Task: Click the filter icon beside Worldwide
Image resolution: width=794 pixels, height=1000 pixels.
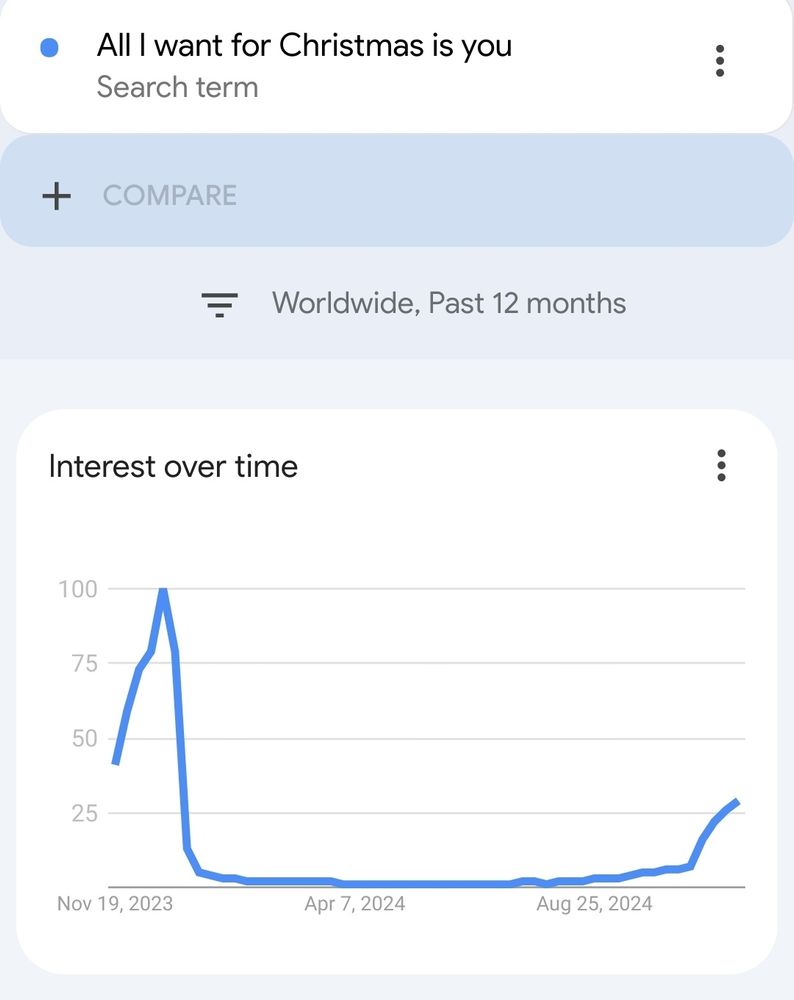Action: pyautogui.click(x=219, y=303)
